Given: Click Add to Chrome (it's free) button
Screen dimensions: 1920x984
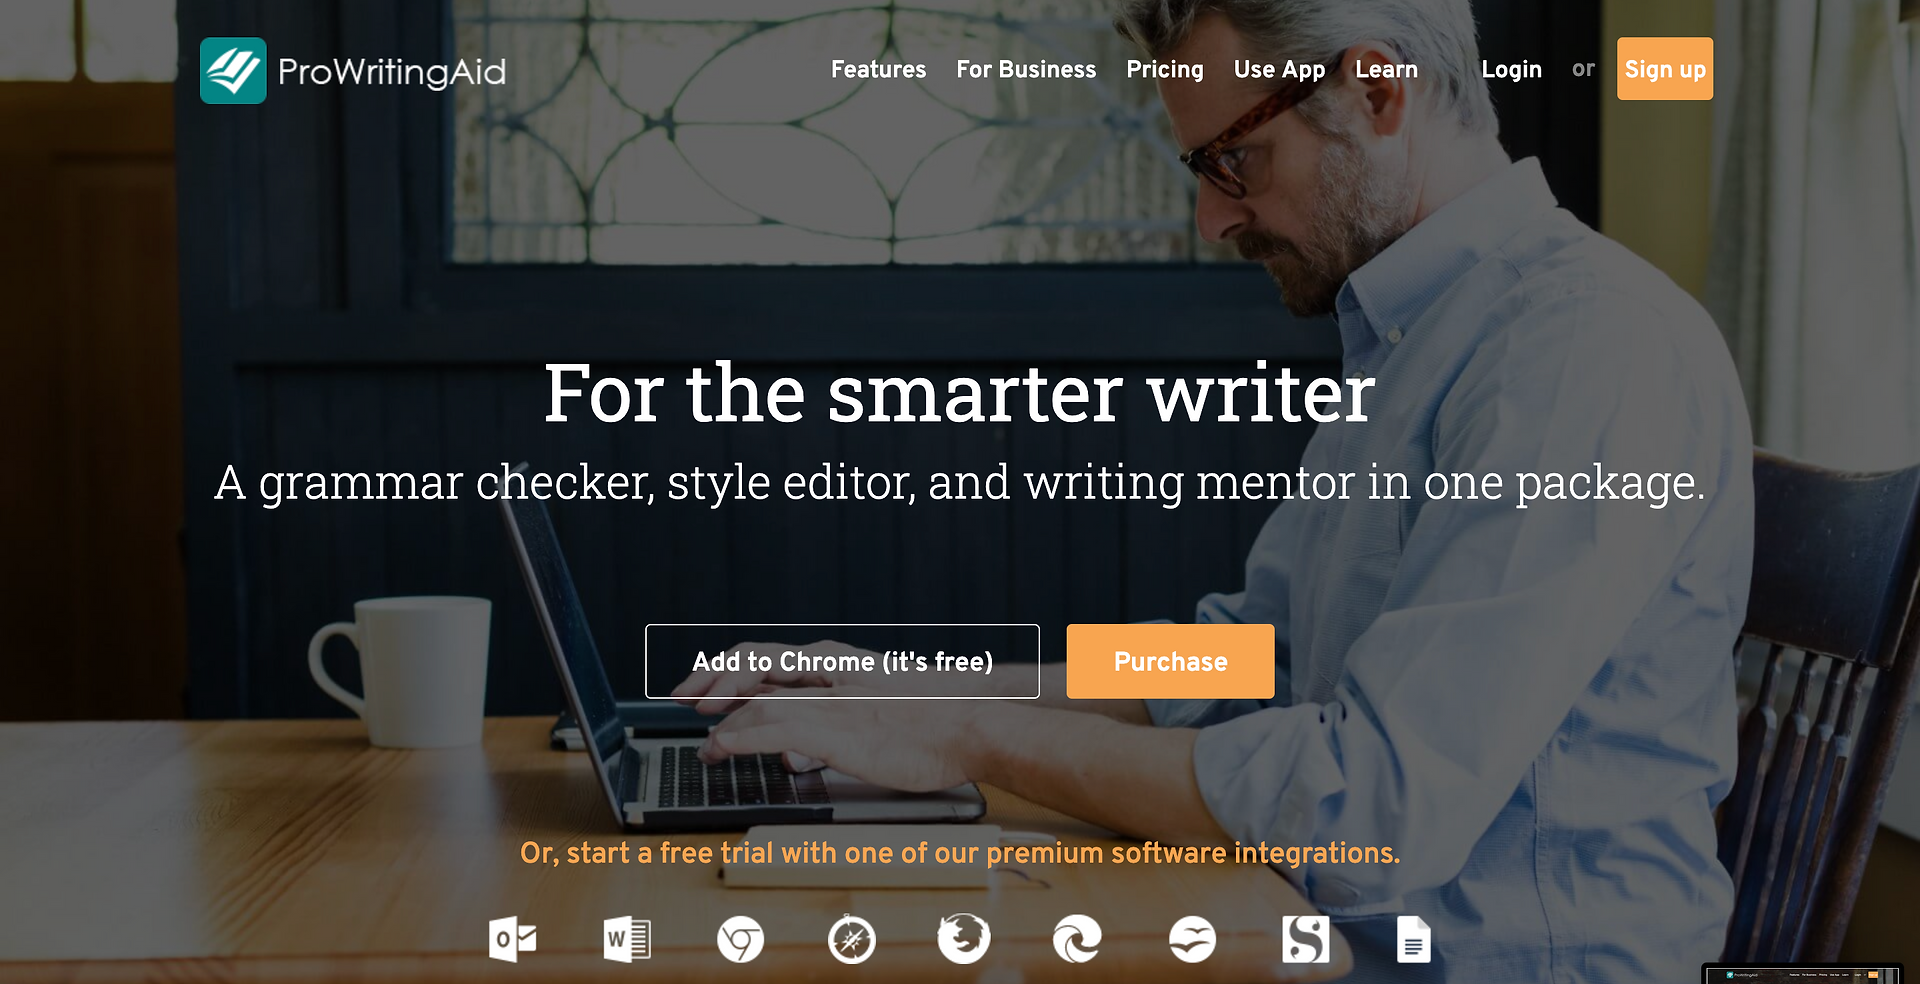Looking at the screenshot, I should (x=842, y=661).
